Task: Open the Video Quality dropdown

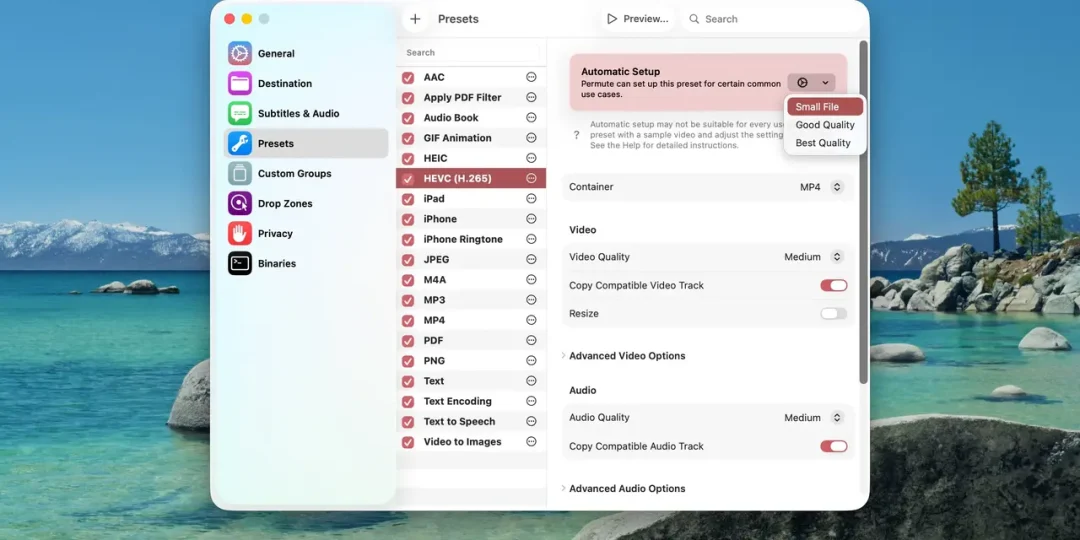Action: click(x=813, y=257)
